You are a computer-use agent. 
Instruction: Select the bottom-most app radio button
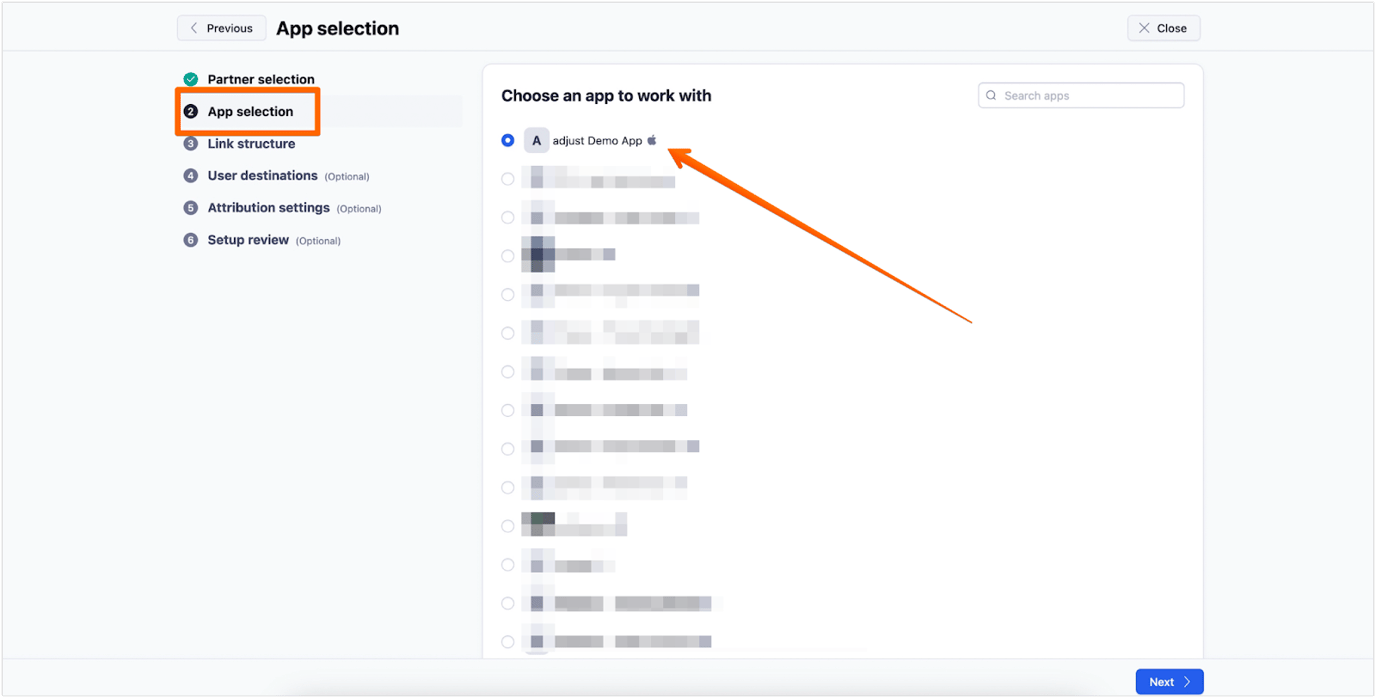click(508, 642)
